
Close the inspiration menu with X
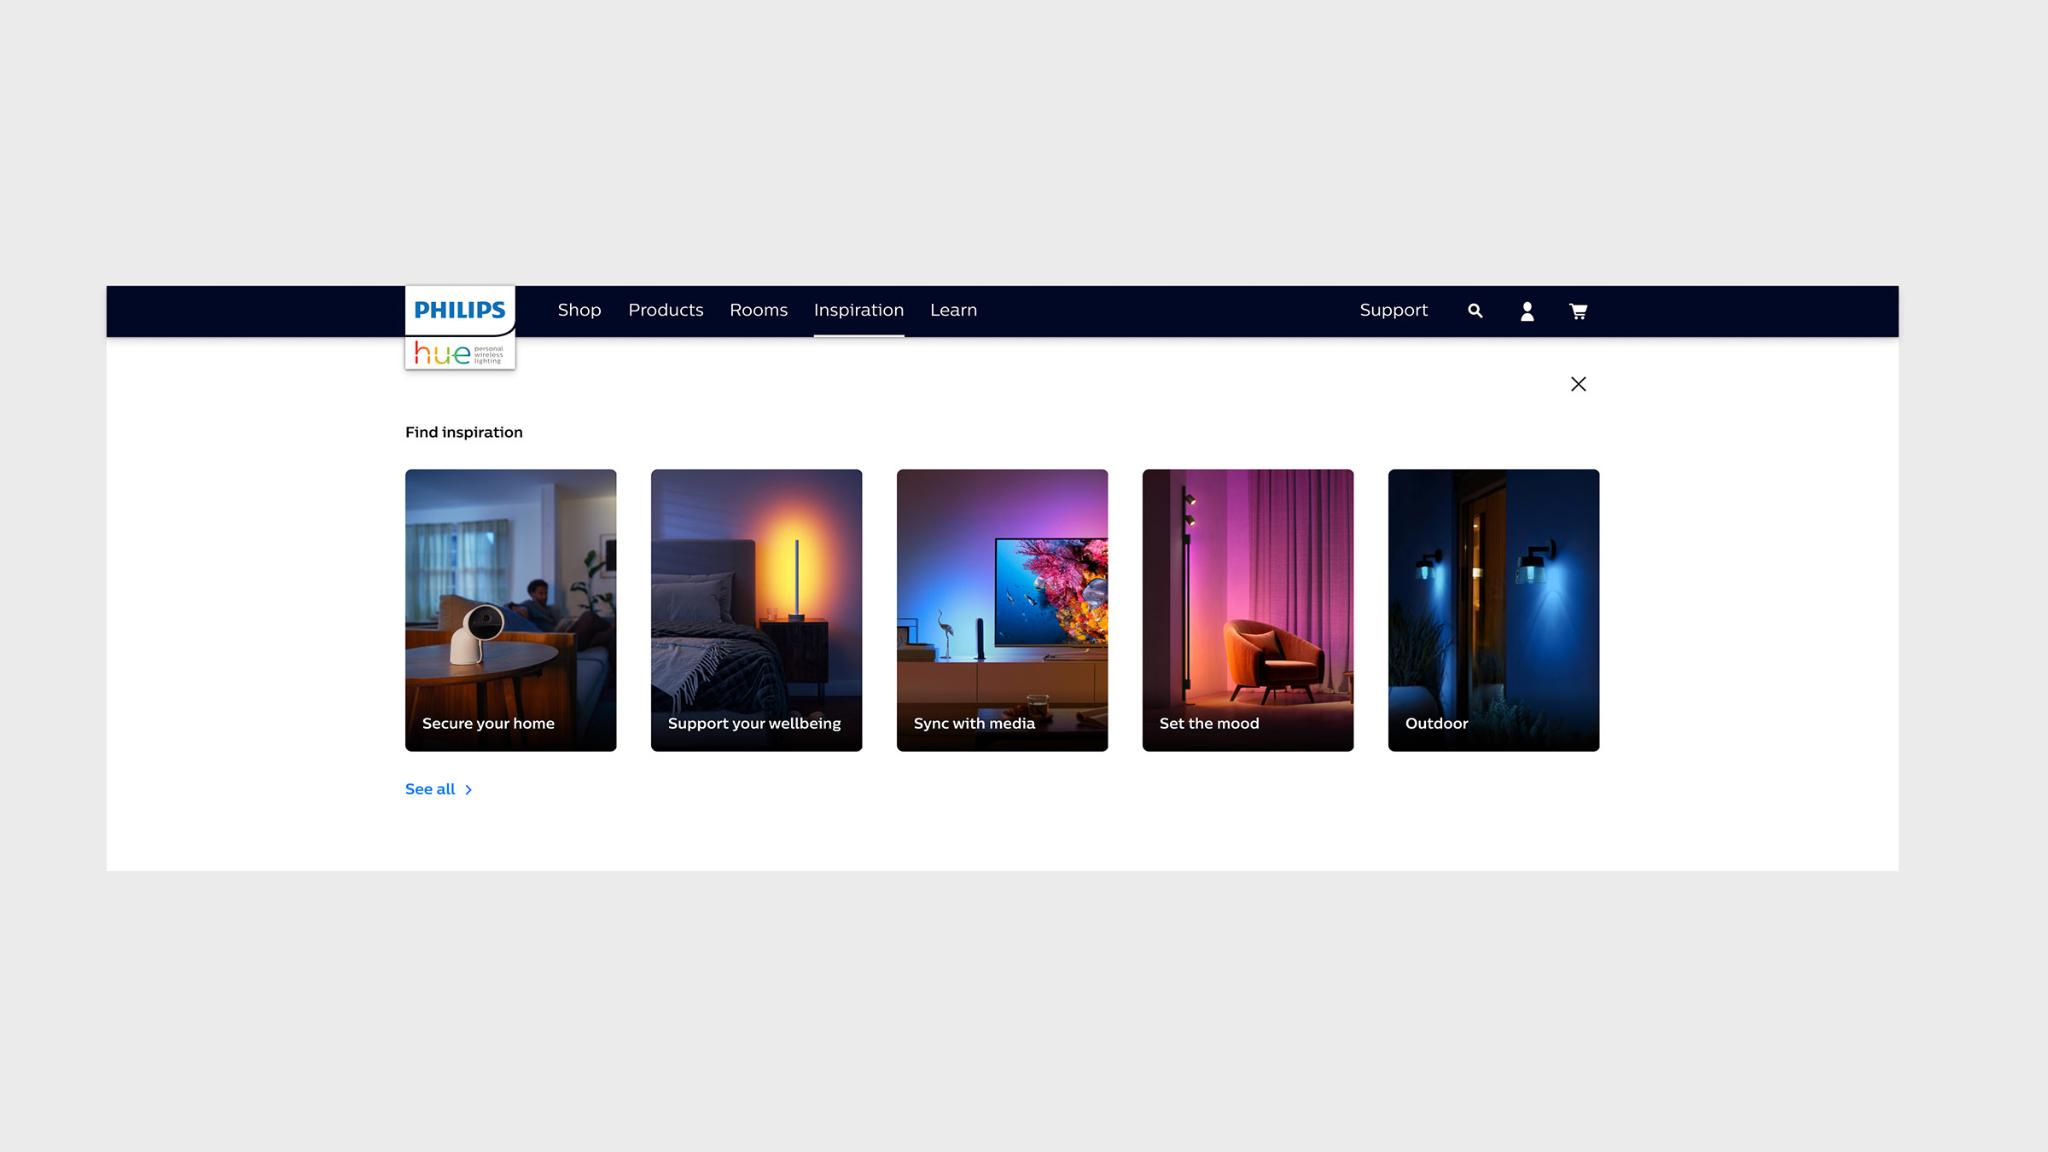point(1578,384)
